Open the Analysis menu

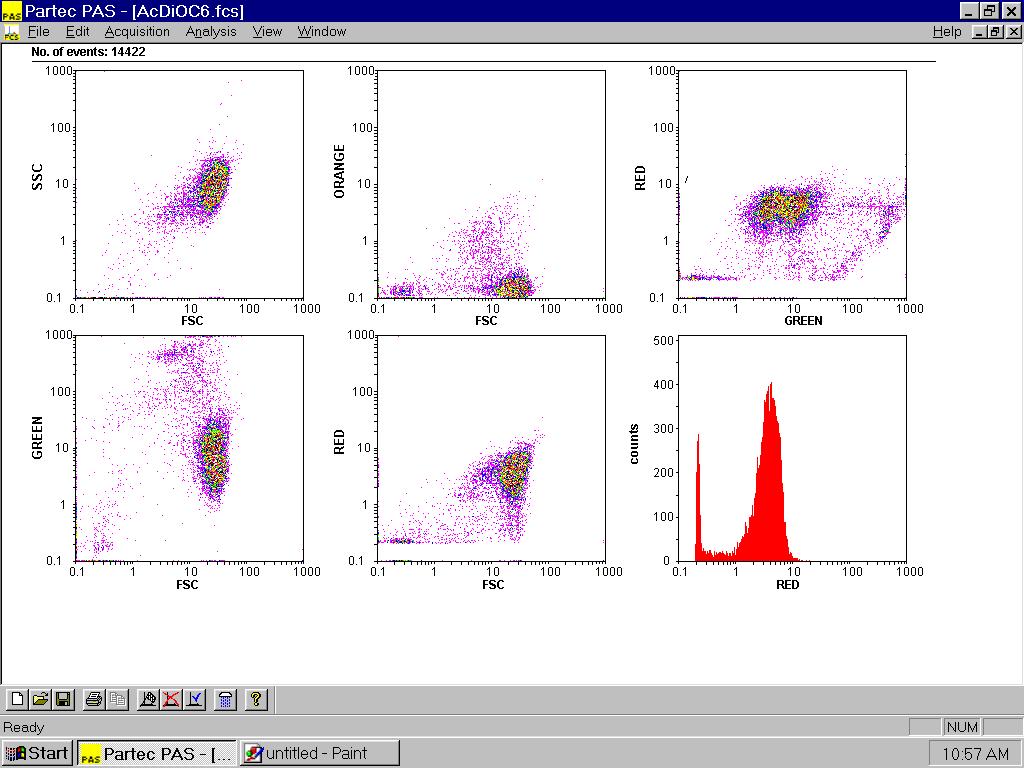[x=211, y=32]
